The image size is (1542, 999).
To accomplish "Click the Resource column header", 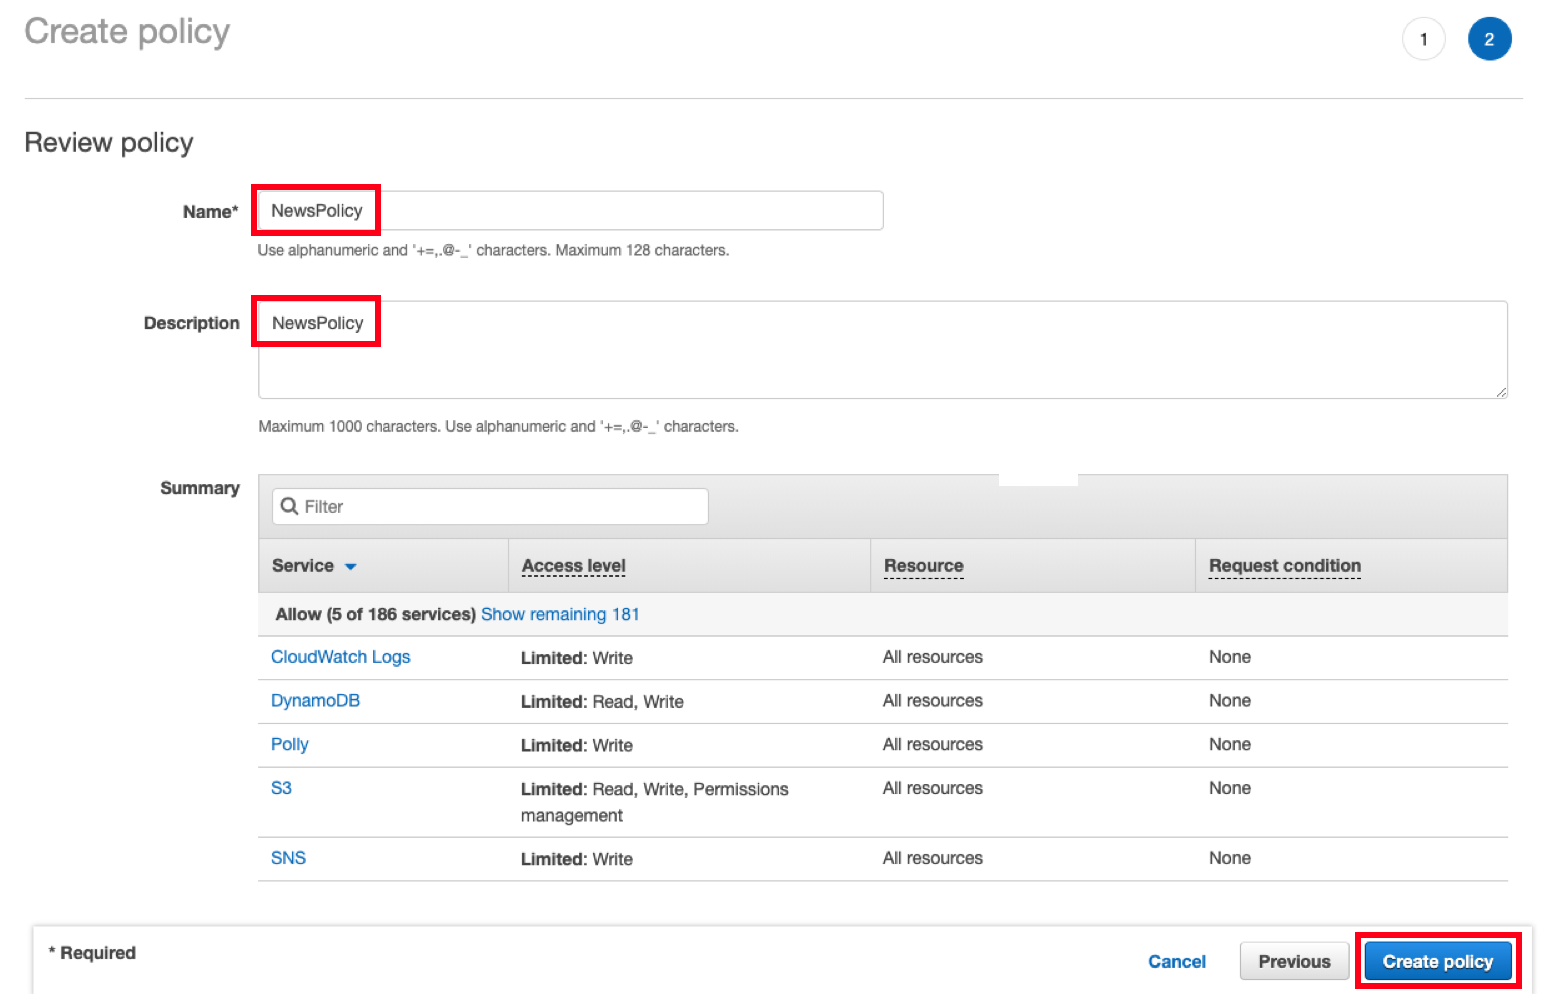I will coord(923,566).
